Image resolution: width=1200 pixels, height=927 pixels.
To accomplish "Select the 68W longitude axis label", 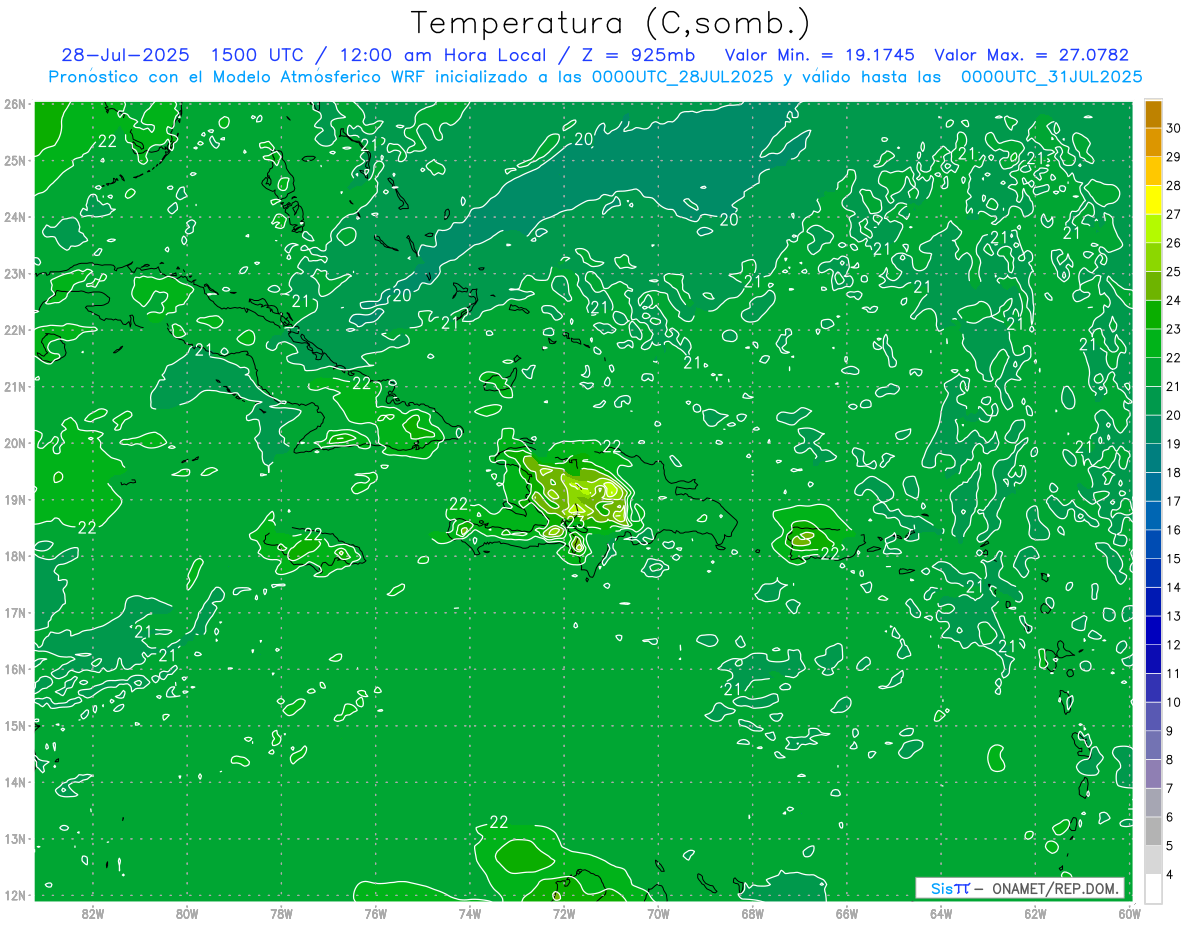I will (752, 912).
